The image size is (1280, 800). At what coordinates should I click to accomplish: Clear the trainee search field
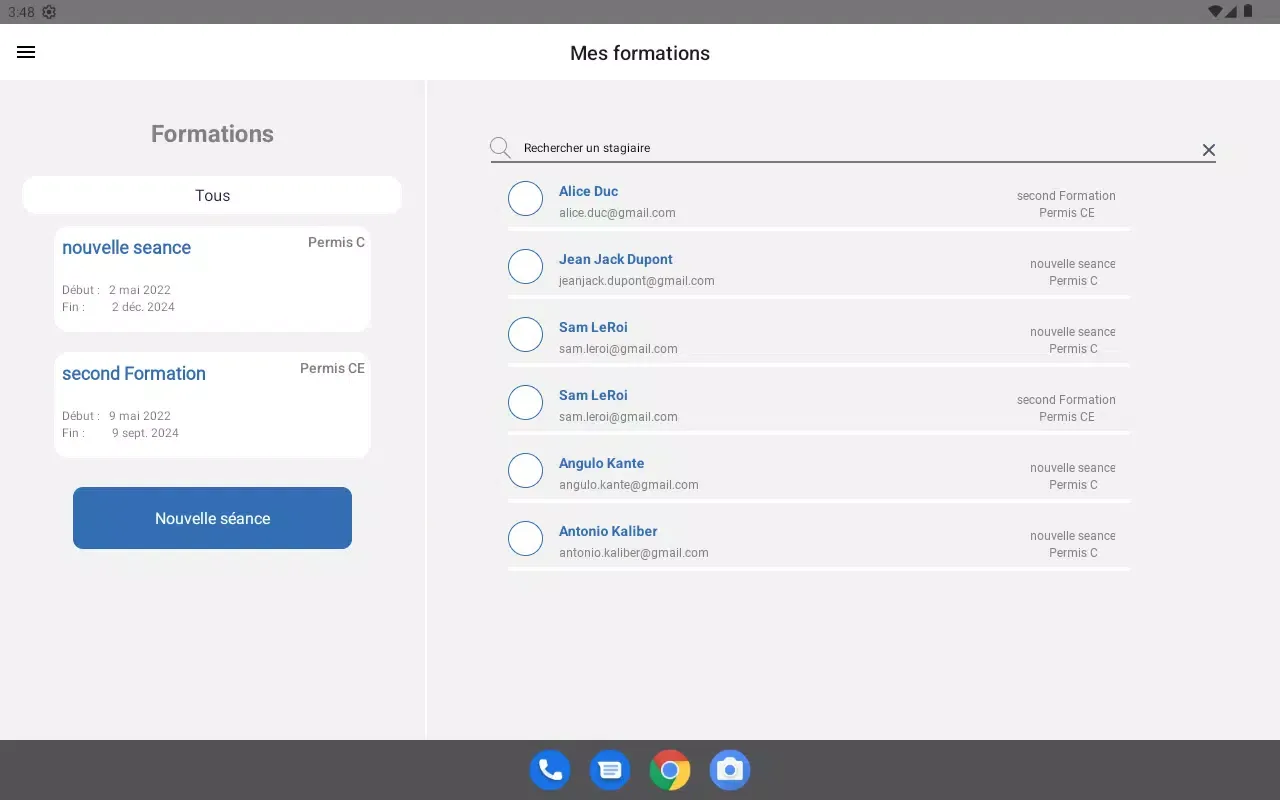1208,150
